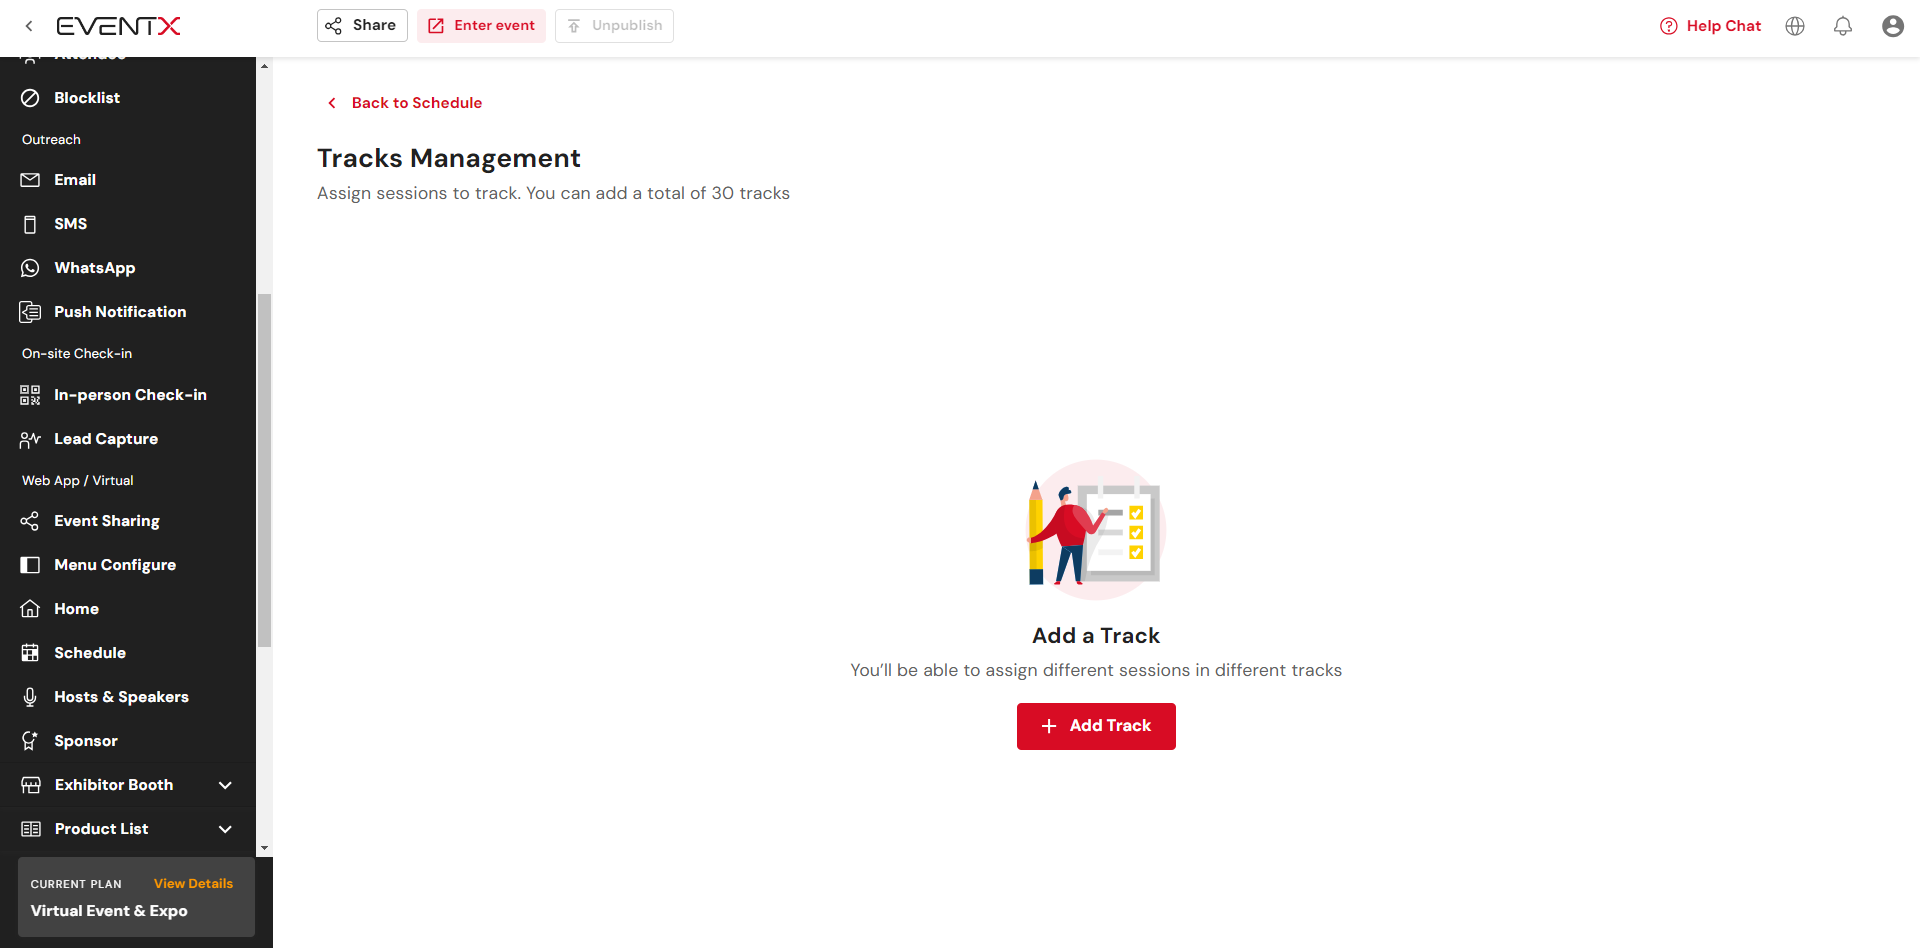The height and width of the screenshot is (948, 1920).
Task: Click the Menu Configure layout icon
Action: (x=30, y=565)
